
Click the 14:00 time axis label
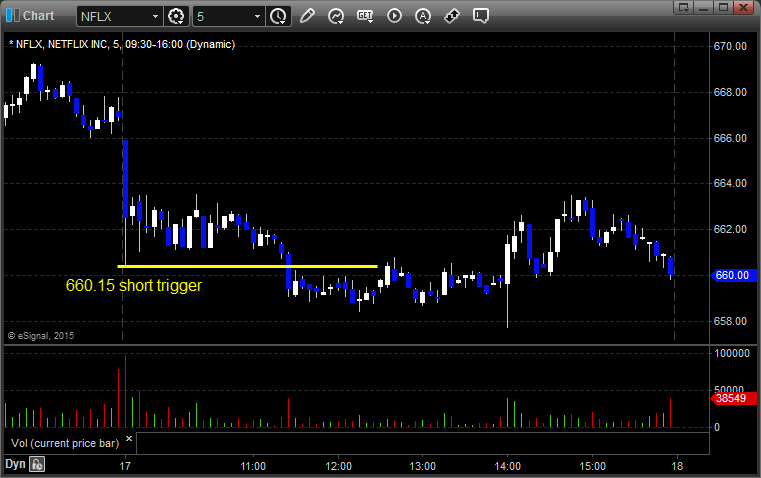coord(508,466)
